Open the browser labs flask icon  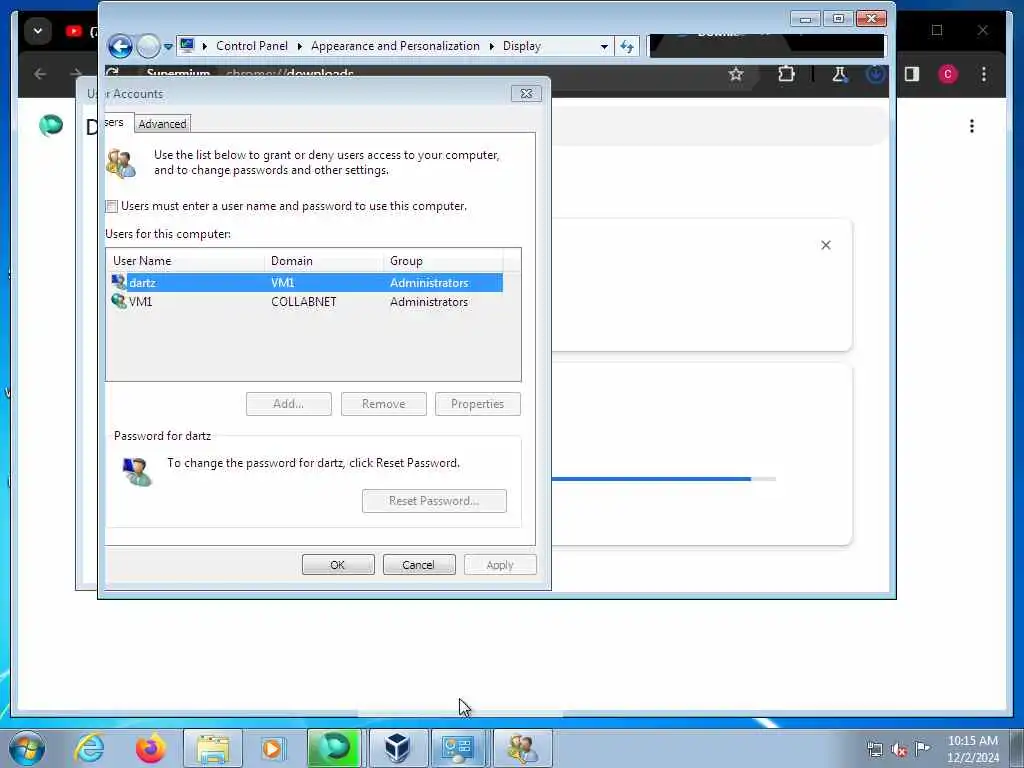(x=839, y=74)
